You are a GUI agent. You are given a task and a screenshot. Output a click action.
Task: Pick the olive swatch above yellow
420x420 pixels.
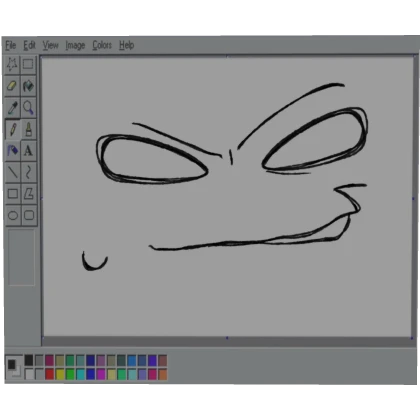(60, 360)
